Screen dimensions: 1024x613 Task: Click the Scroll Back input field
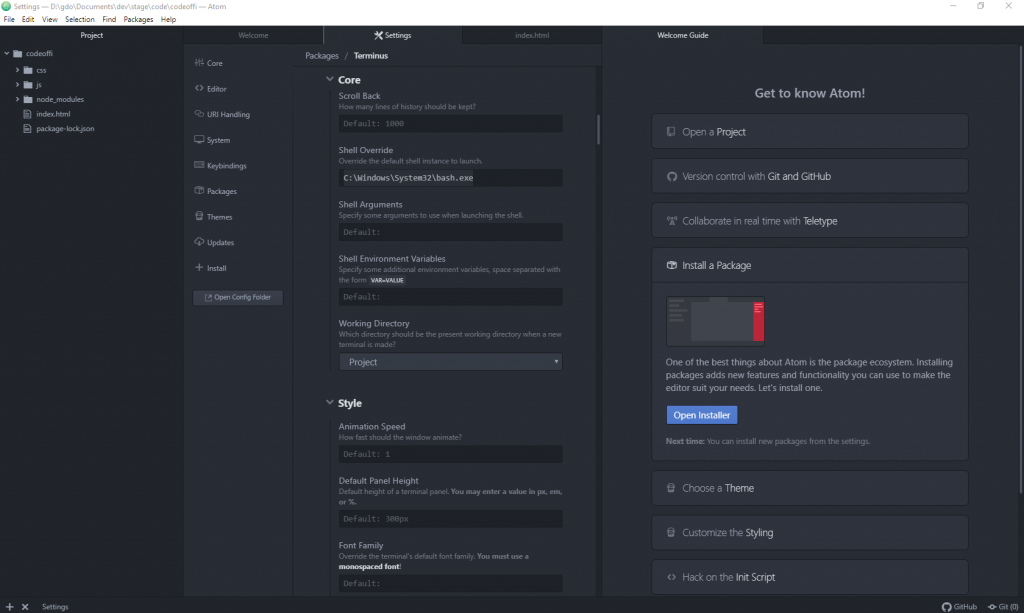click(x=451, y=123)
